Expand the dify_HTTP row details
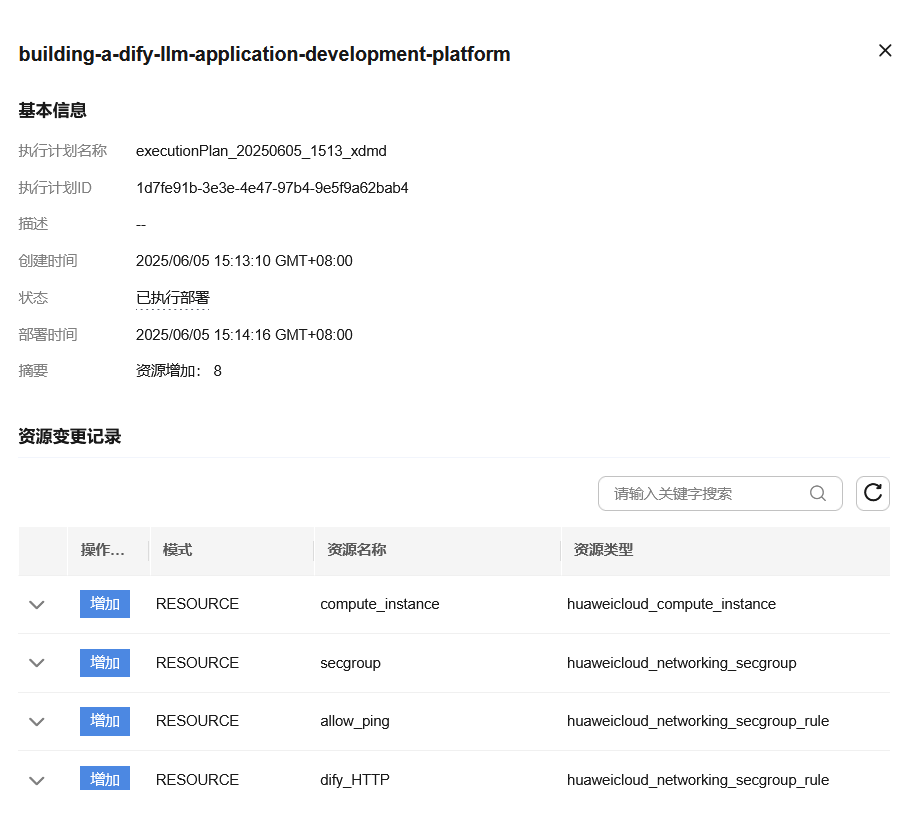This screenshot has height=821, width=906. tap(37, 781)
